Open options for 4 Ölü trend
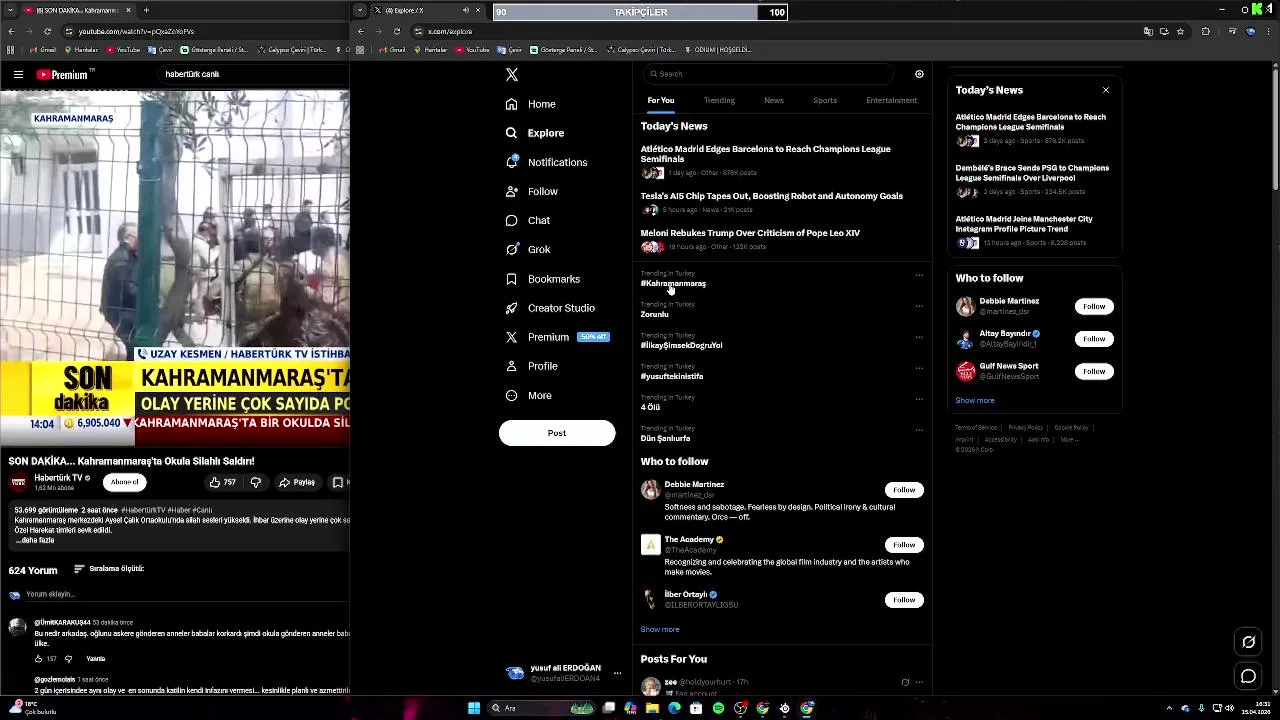The width and height of the screenshot is (1280, 720). [x=919, y=399]
